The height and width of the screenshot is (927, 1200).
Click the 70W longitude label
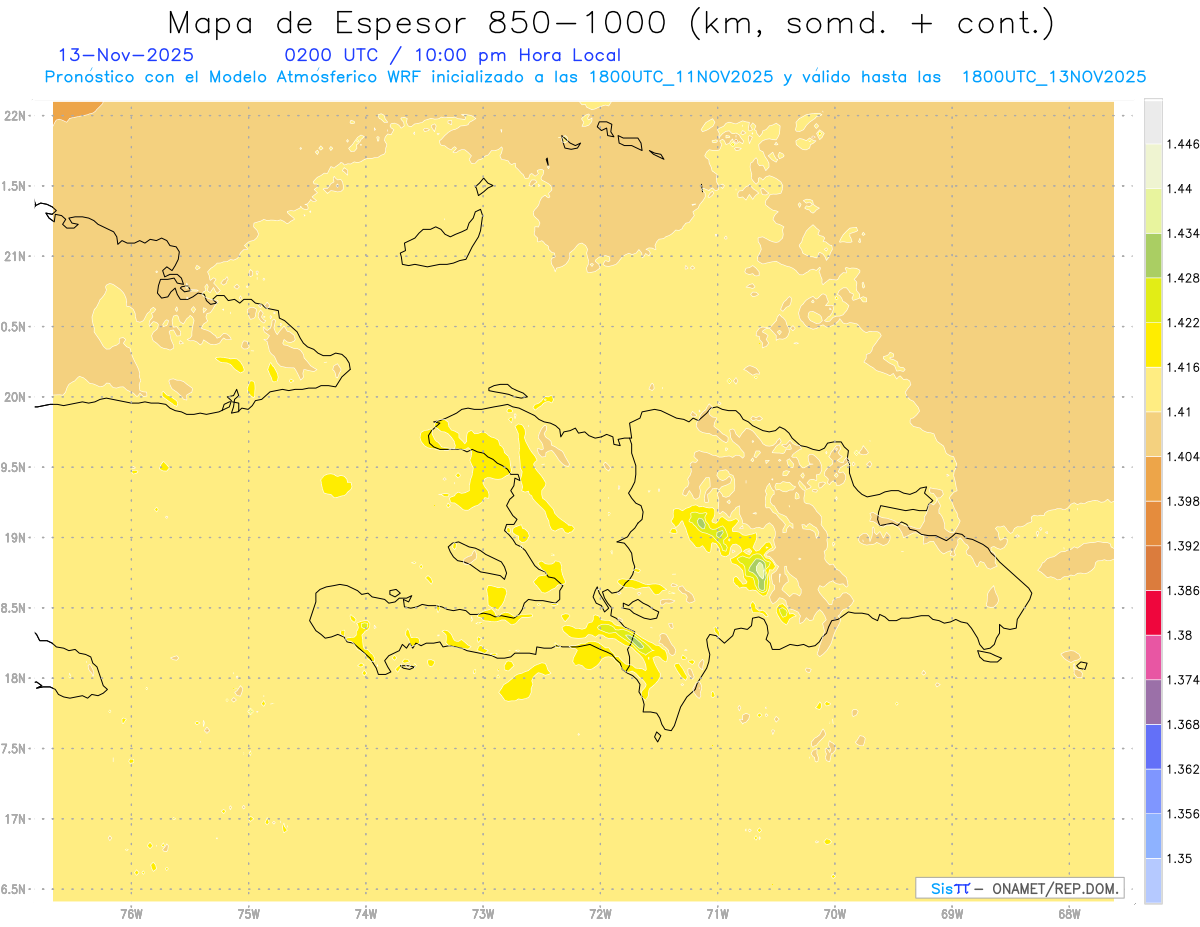coord(835,913)
